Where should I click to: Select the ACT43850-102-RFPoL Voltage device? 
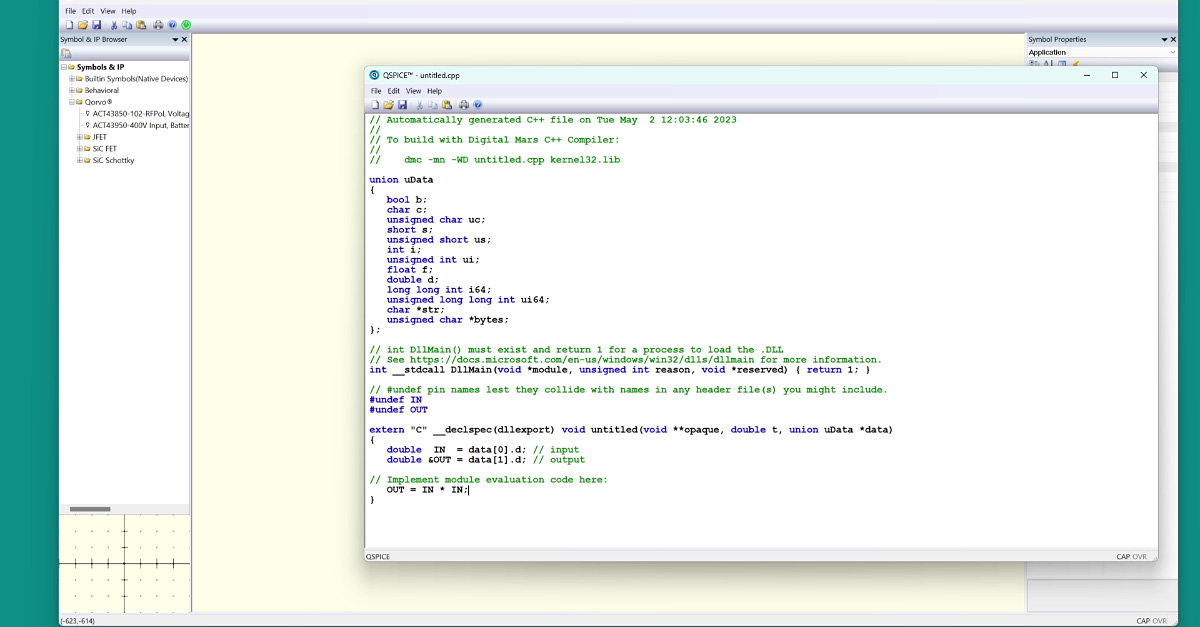point(134,113)
